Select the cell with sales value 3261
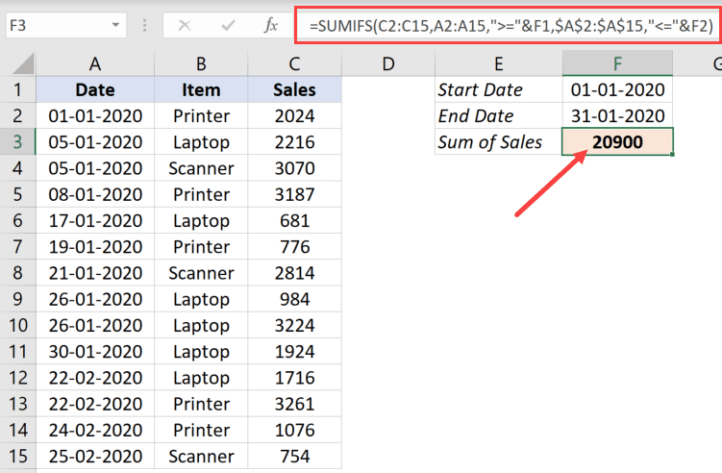The width and height of the screenshot is (722, 473). click(x=294, y=403)
